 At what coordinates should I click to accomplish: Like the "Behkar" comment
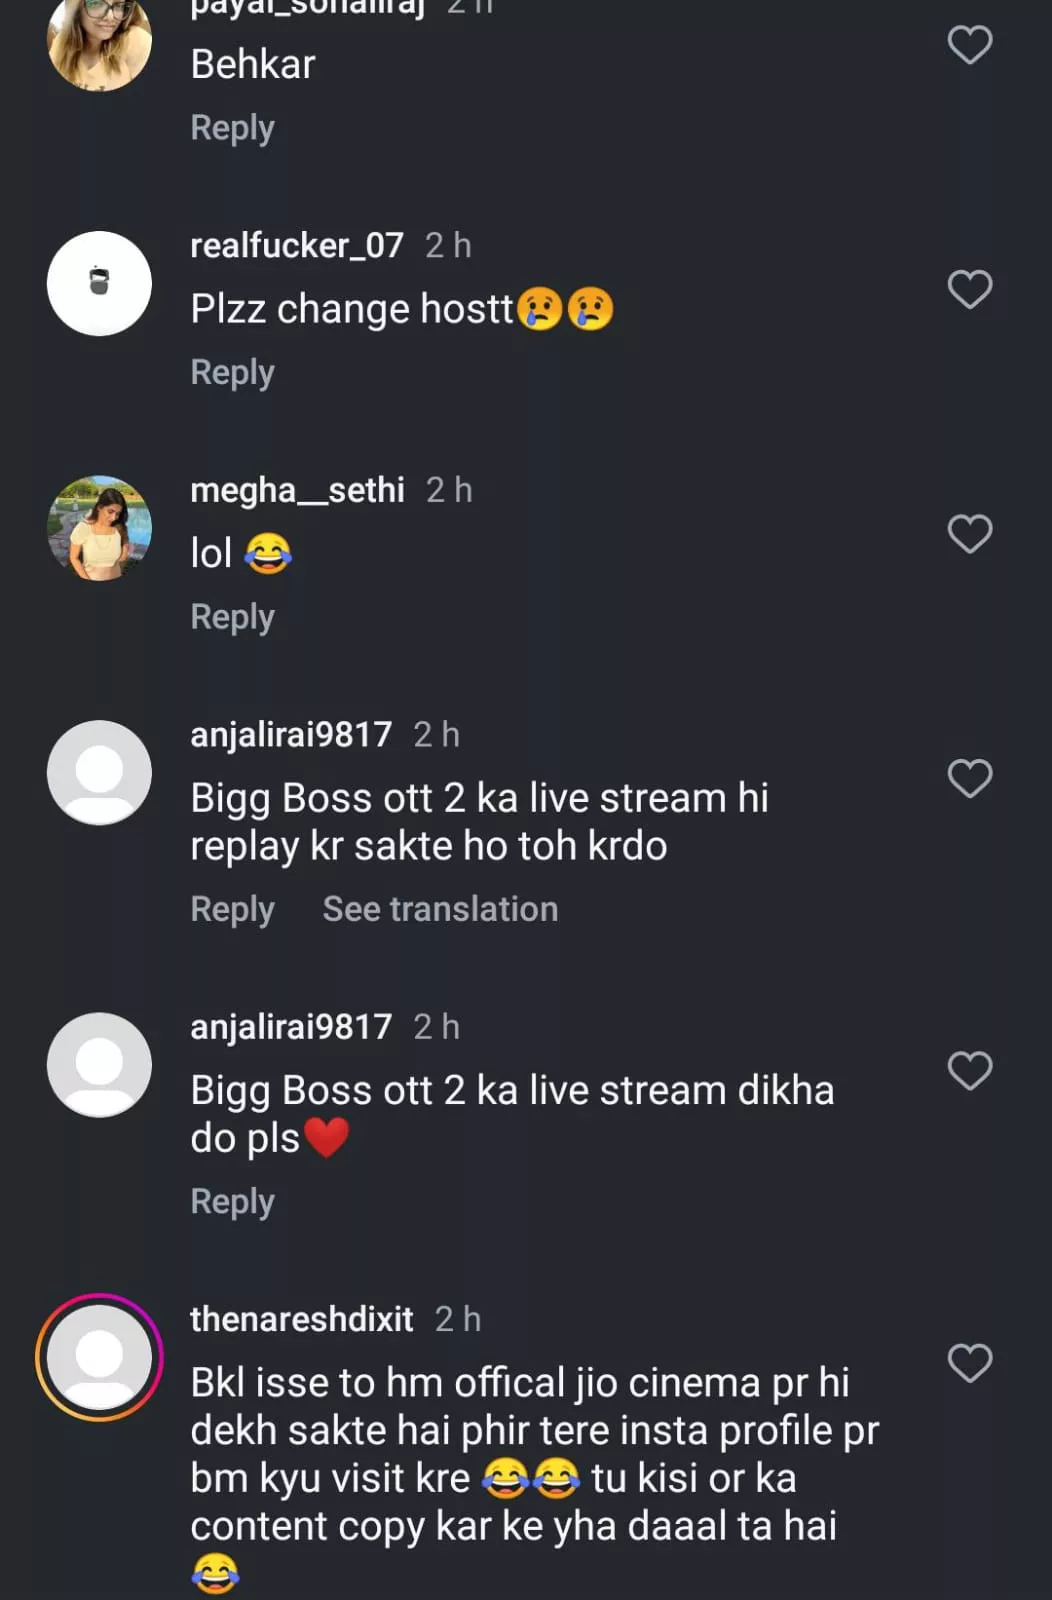[x=969, y=45]
